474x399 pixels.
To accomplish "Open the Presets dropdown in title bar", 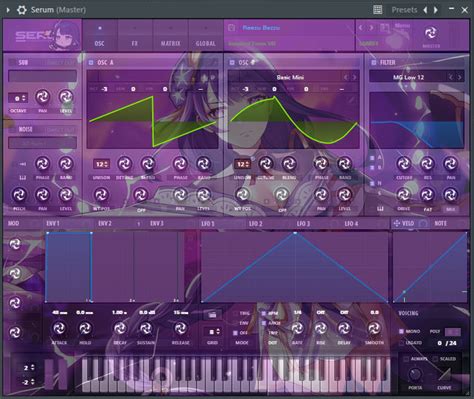I will point(404,10).
